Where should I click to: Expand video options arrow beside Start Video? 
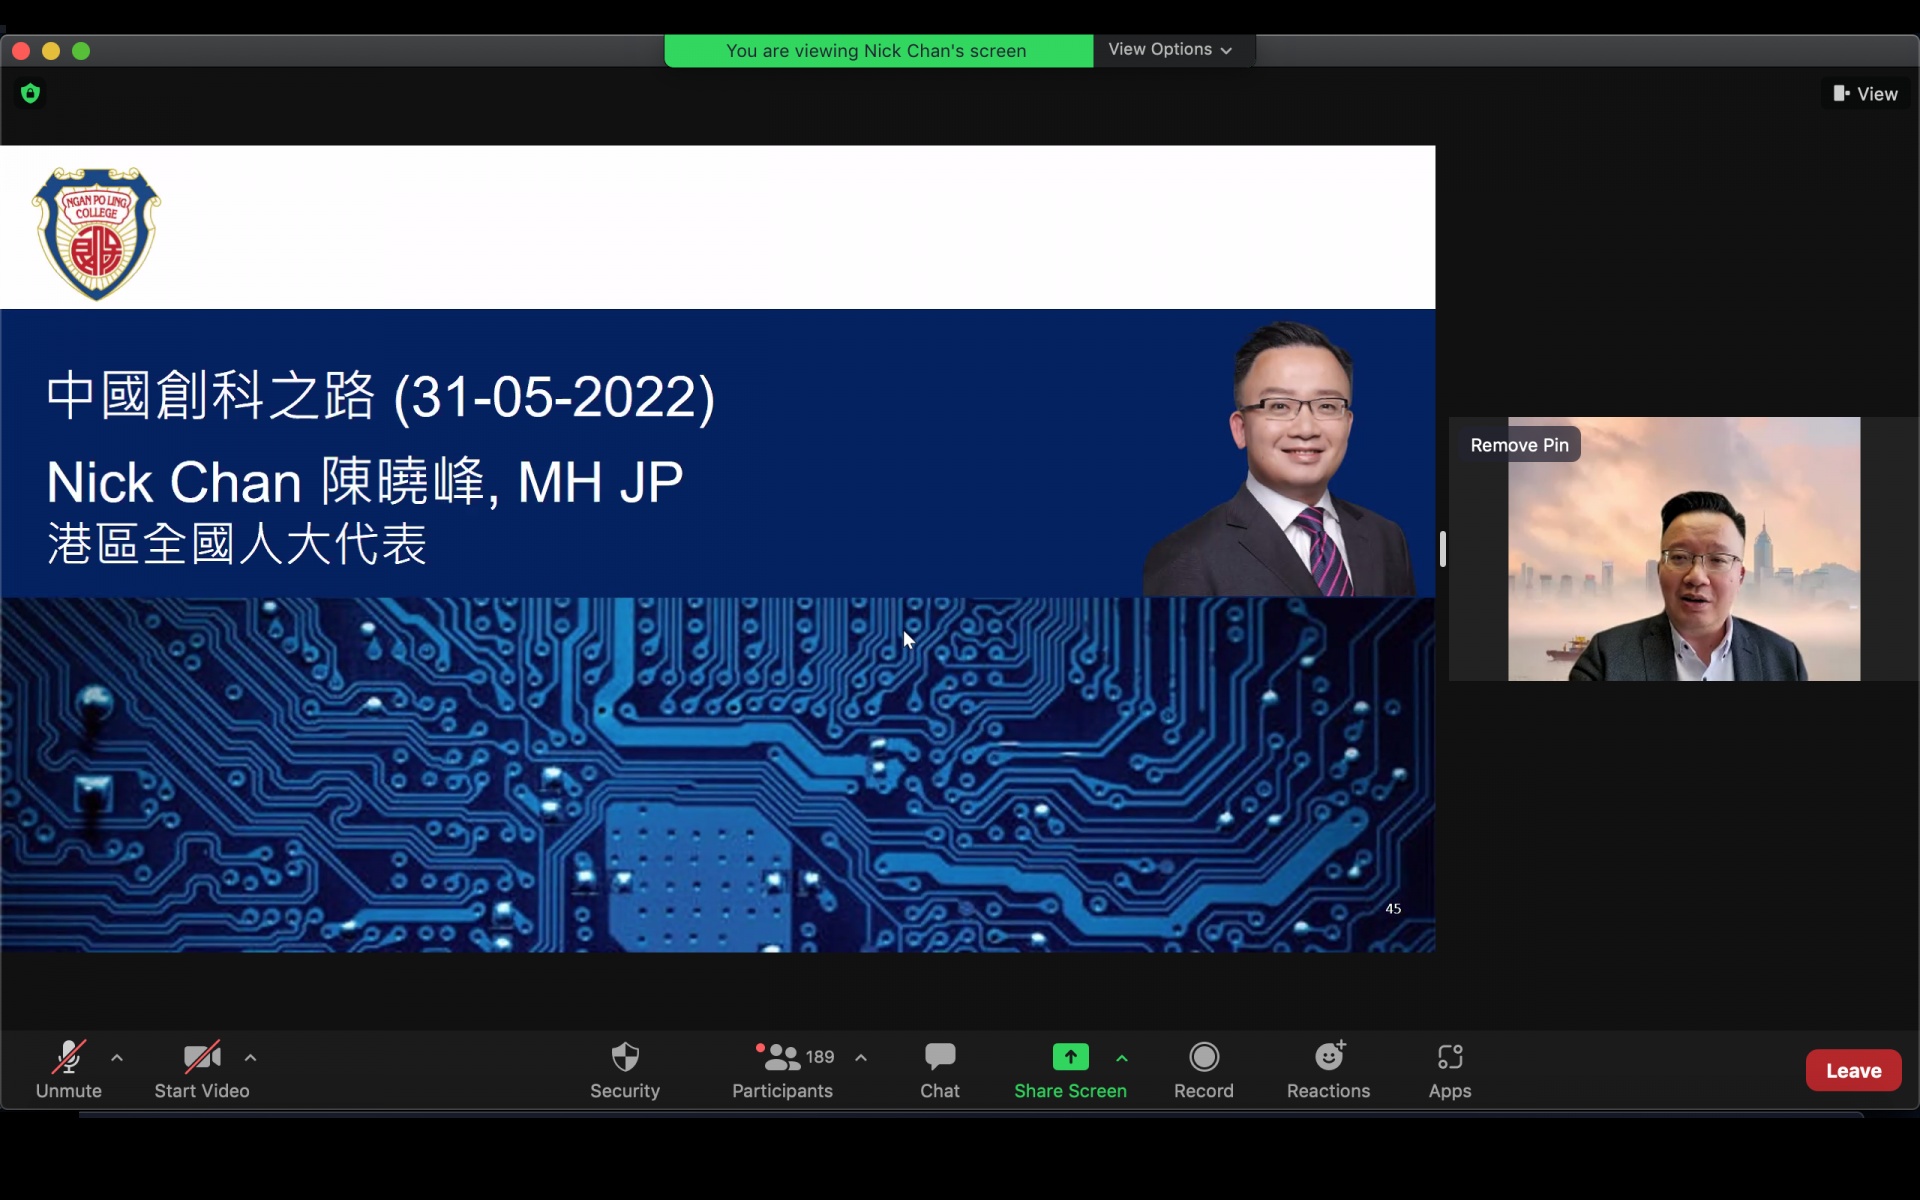(250, 1058)
